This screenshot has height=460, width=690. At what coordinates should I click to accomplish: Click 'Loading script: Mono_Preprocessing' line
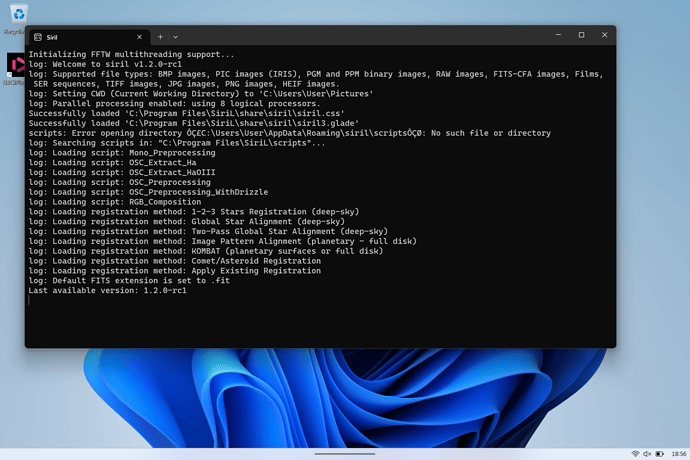click(122, 153)
